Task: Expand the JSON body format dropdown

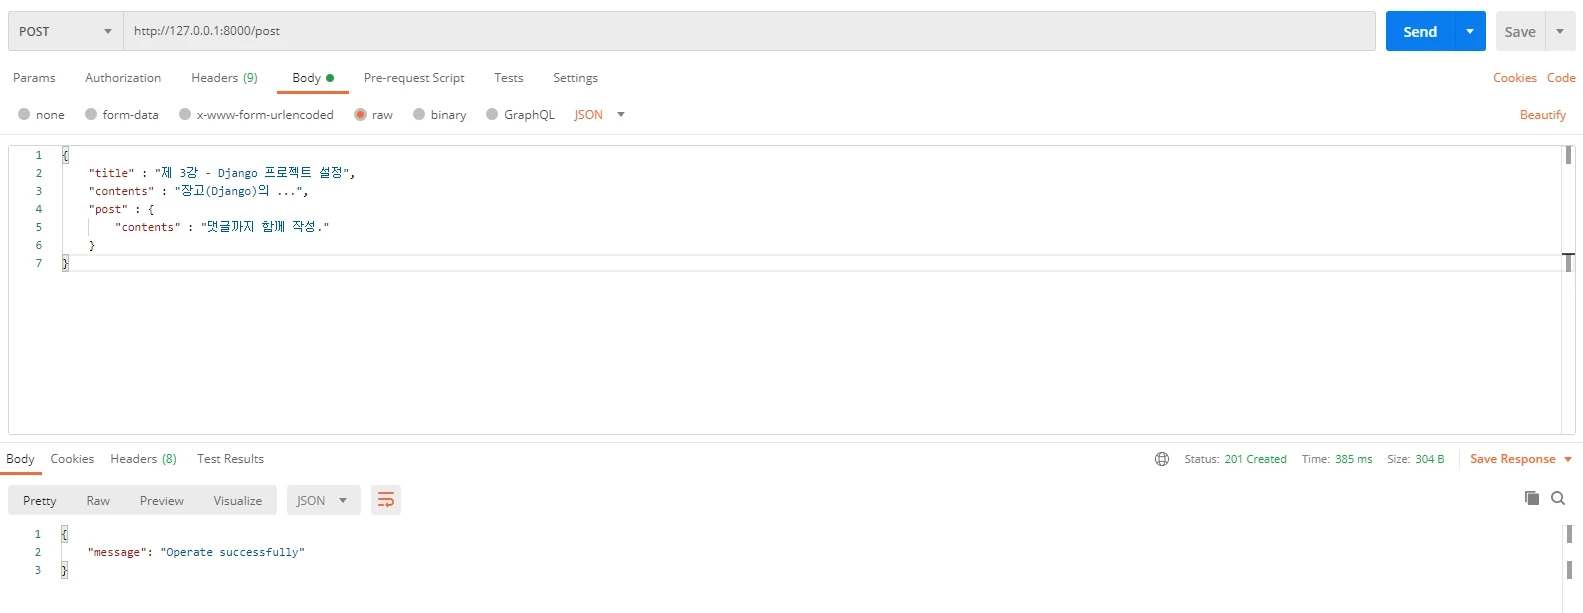Action: [621, 115]
